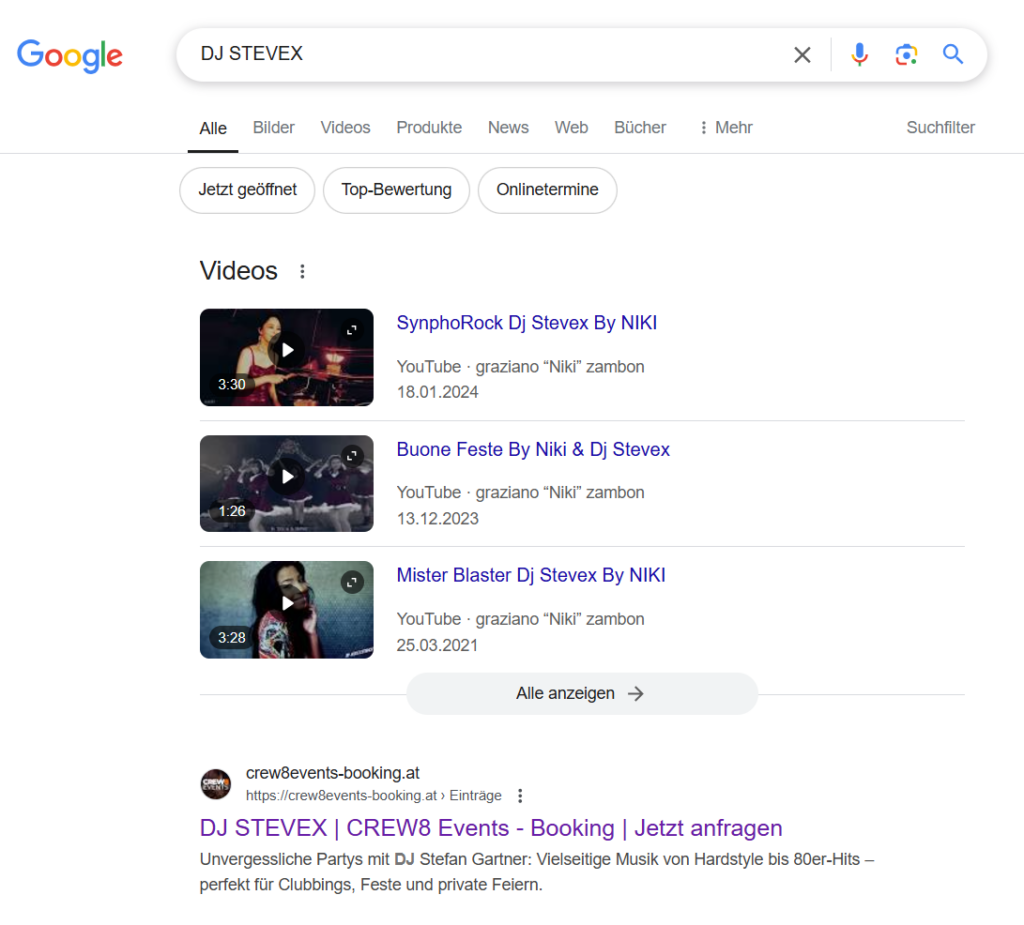This screenshot has width=1024, height=925.
Task: Open the DJ STEVEX CREW8 Events result
Action: [x=490, y=828]
